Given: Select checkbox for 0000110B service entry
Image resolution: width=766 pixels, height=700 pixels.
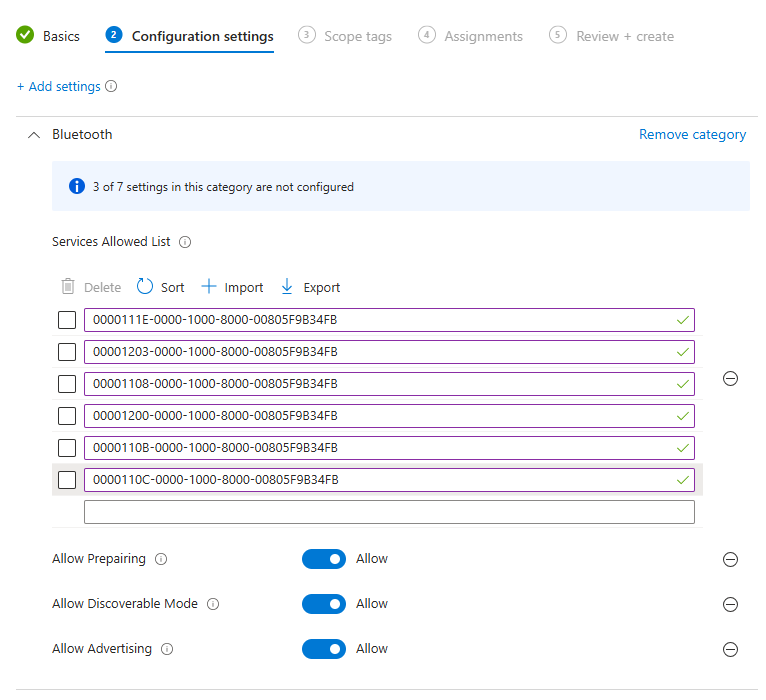Looking at the screenshot, I should 67,448.
